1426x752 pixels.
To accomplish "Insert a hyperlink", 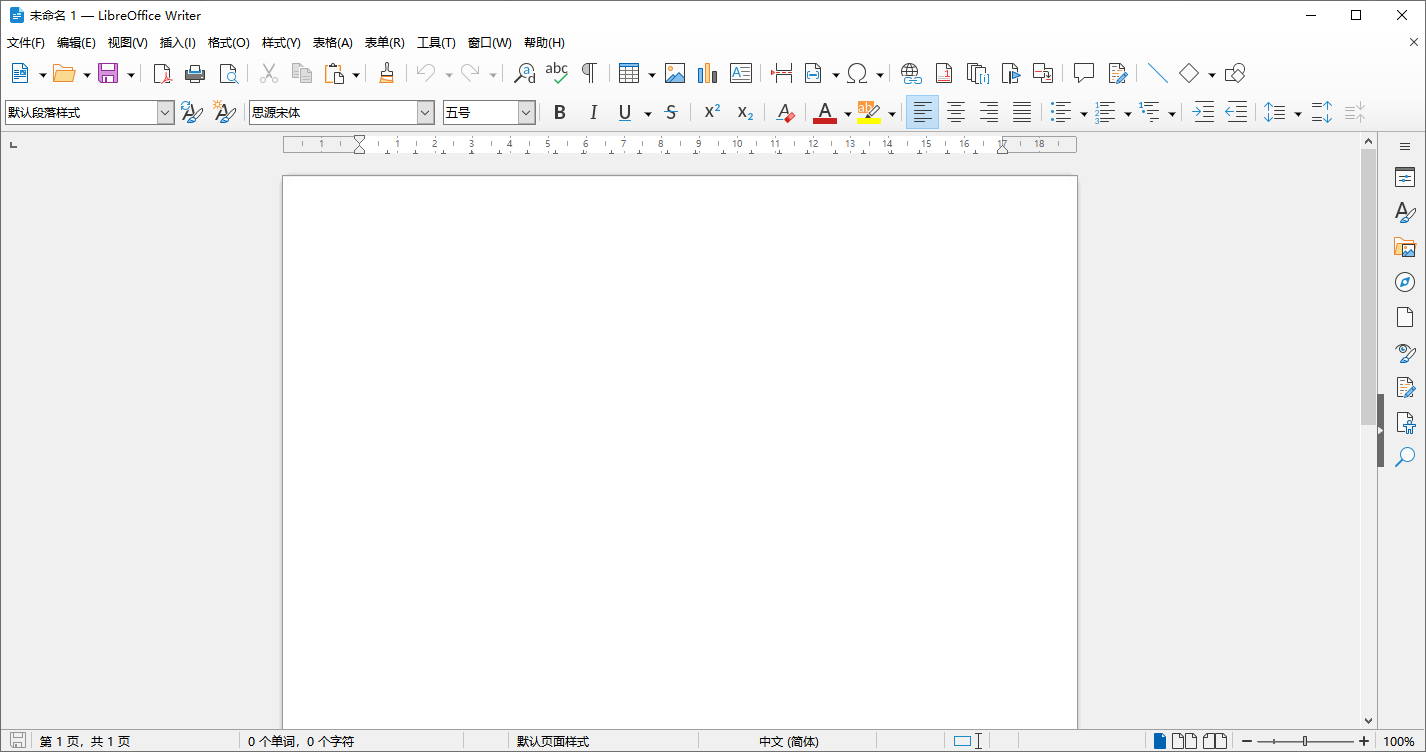I will [x=911, y=73].
